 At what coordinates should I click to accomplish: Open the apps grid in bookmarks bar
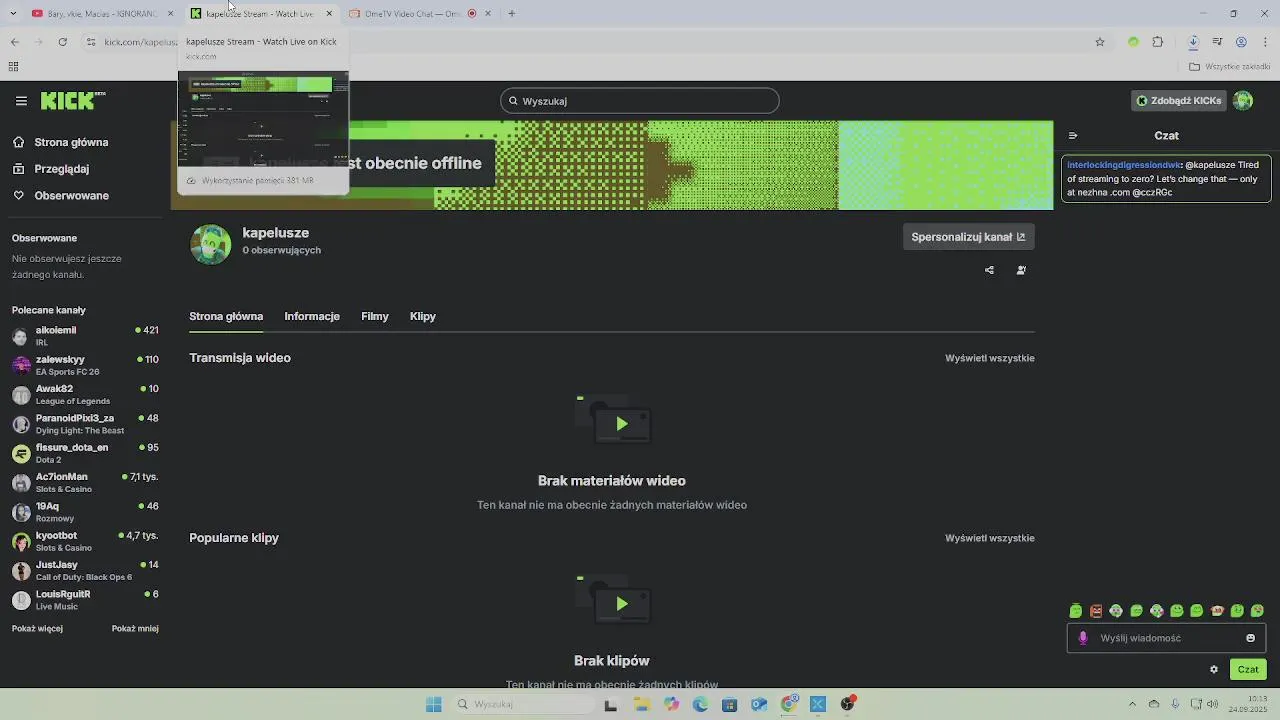pyautogui.click(x=13, y=67)
